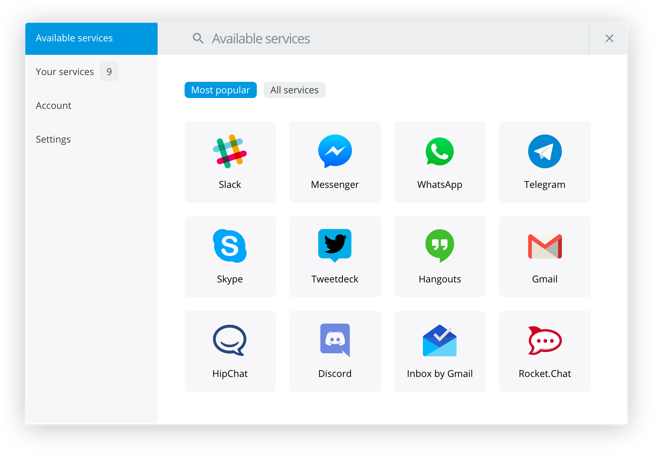
Task: Open Your services in sidebar
Action: [x=91, y=72]
